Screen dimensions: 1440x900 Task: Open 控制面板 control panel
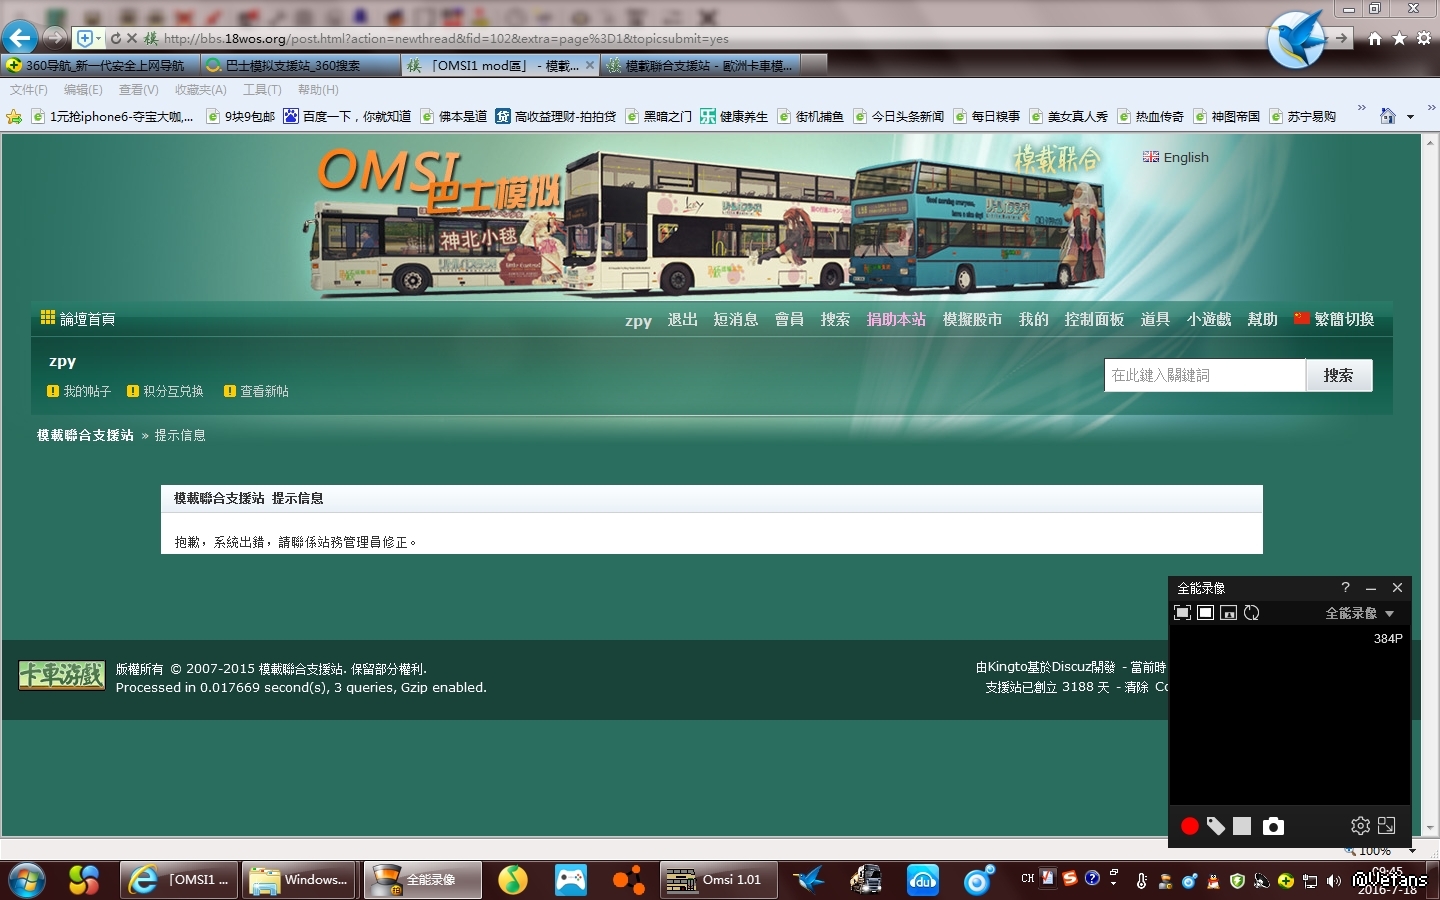coord(1094,319)
